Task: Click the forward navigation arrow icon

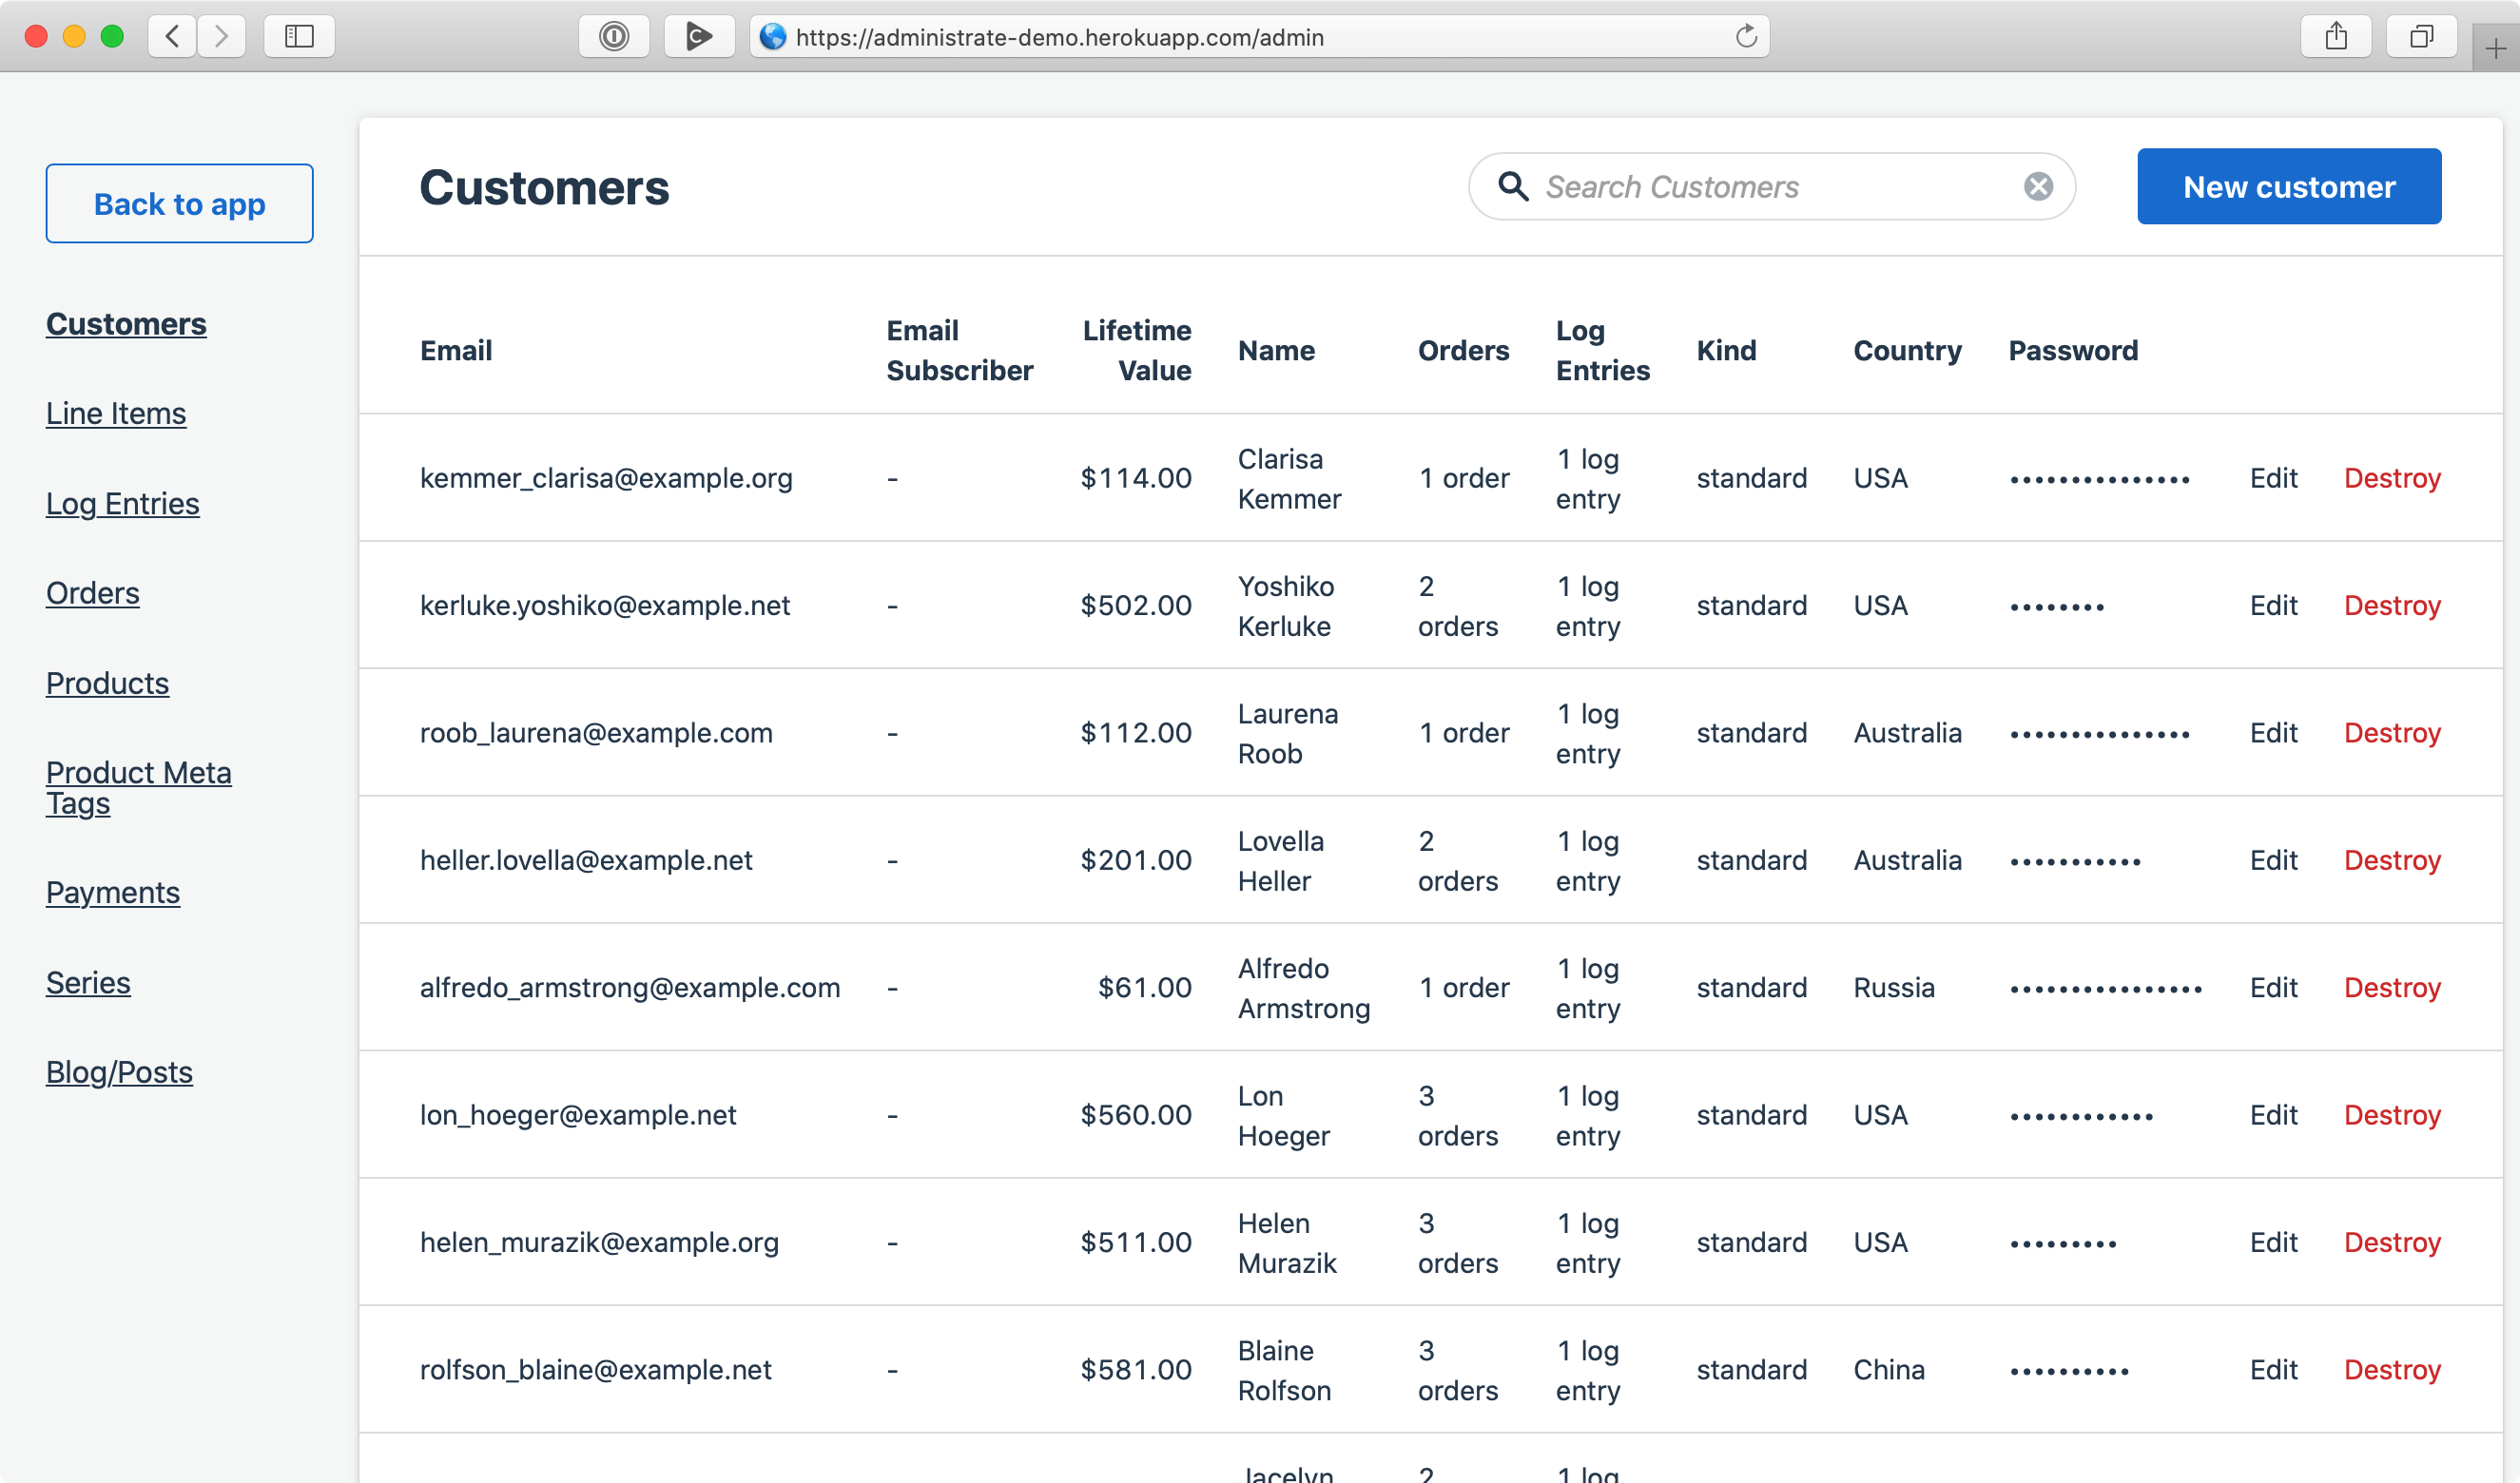Action: click(x=221, y=35)
